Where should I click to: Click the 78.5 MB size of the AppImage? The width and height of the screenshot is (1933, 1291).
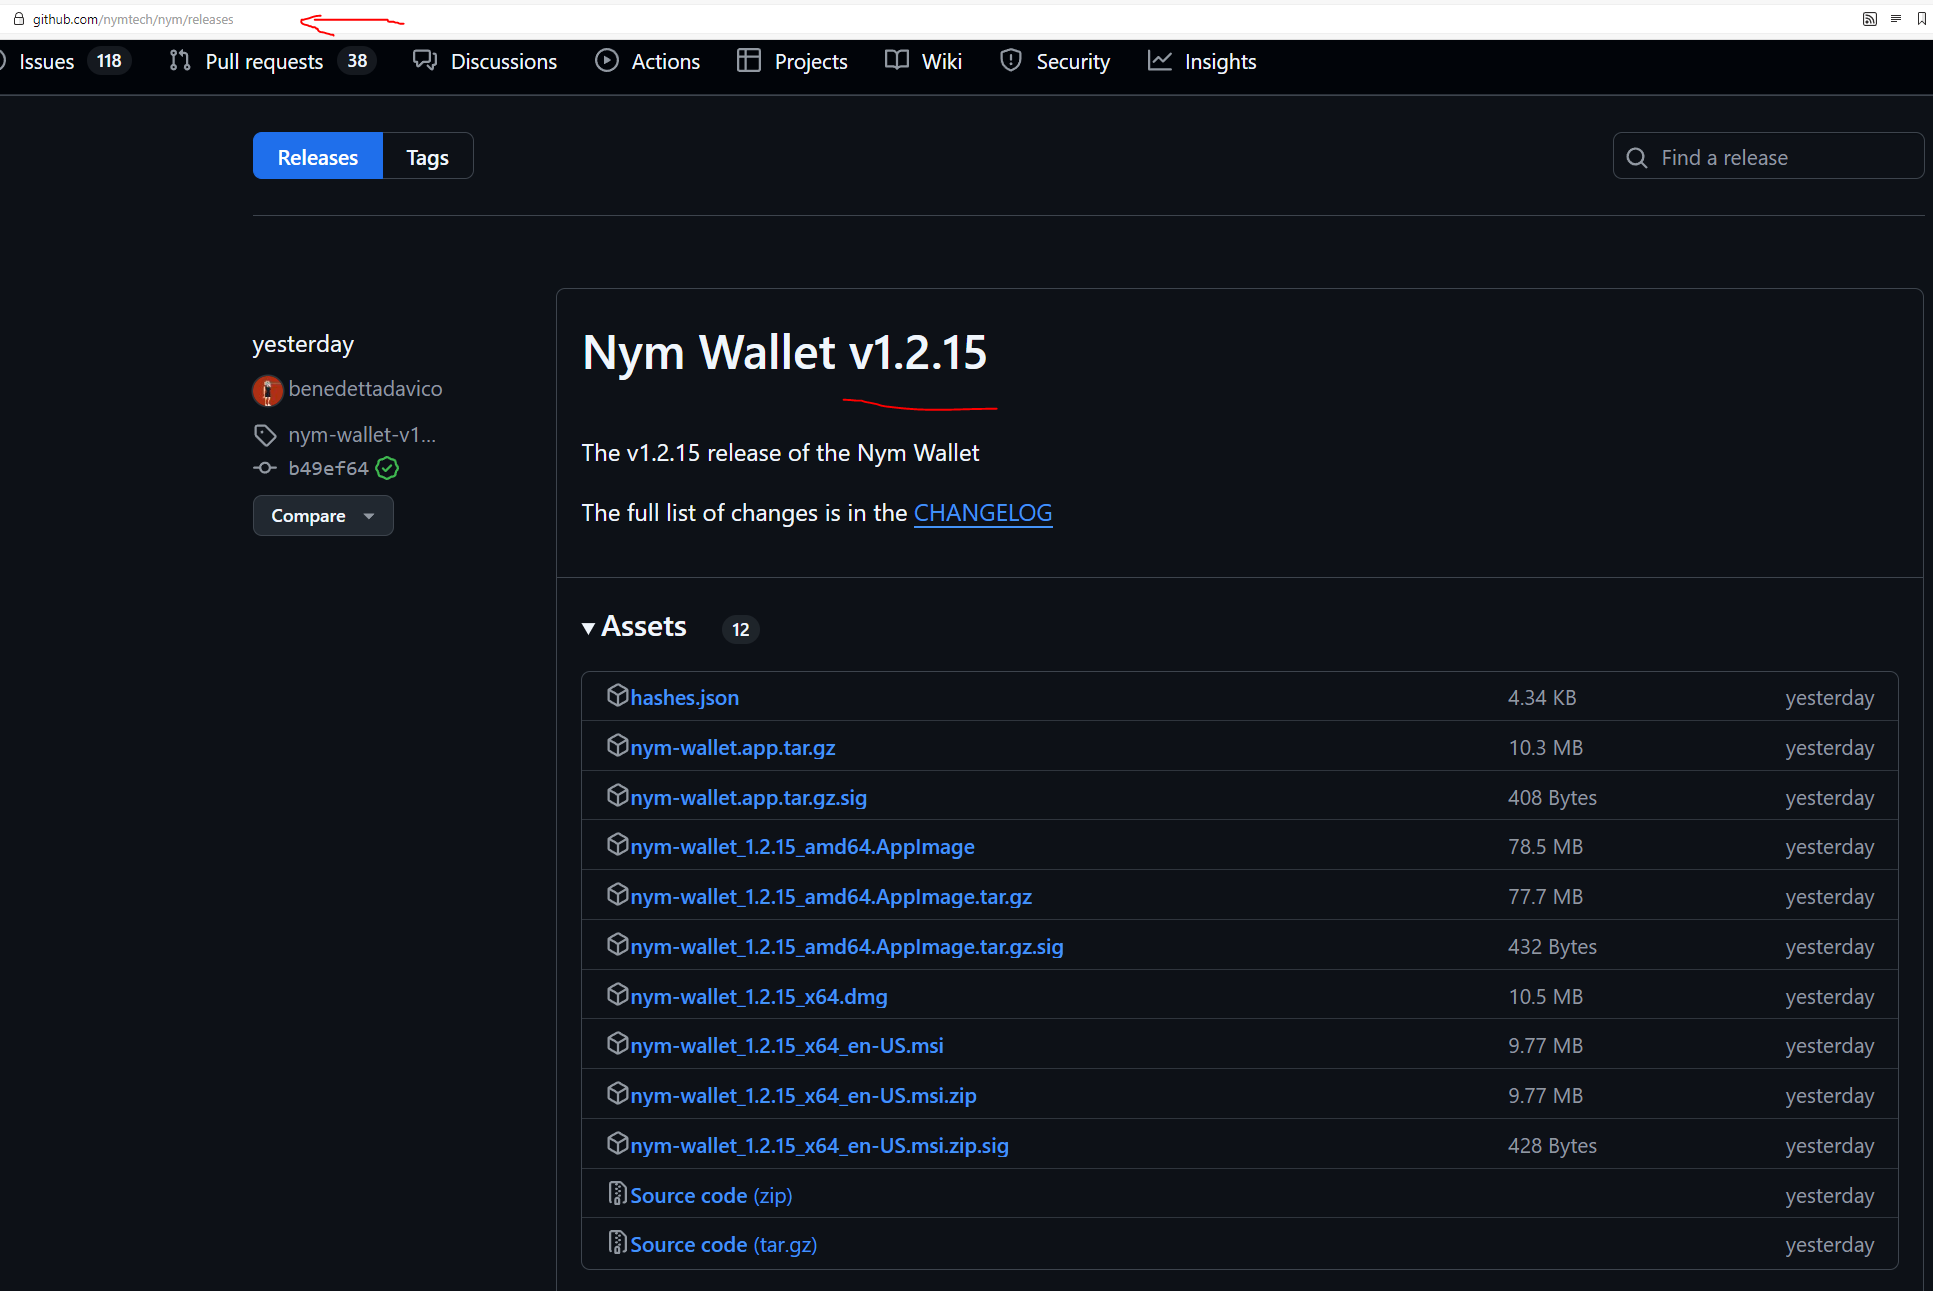click(x=1545, y=847)
